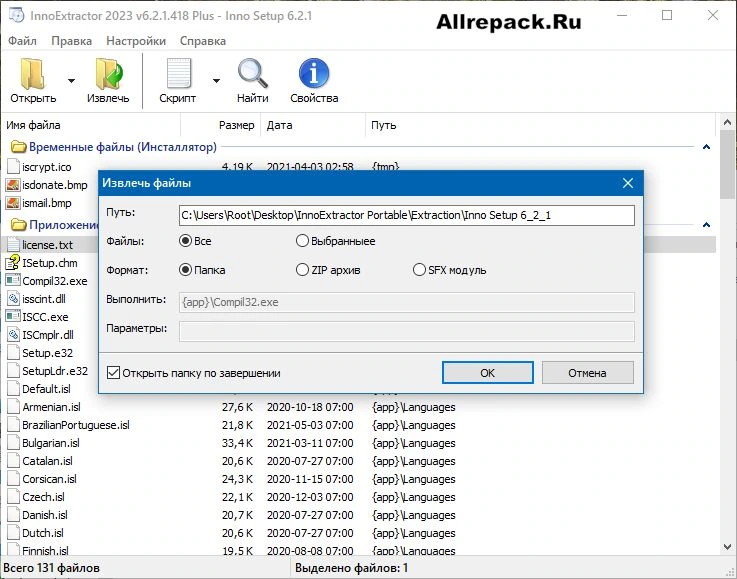This screenshot has height=579, width=737.
Task: Select the Все files radio button
Action: (185, 241)
